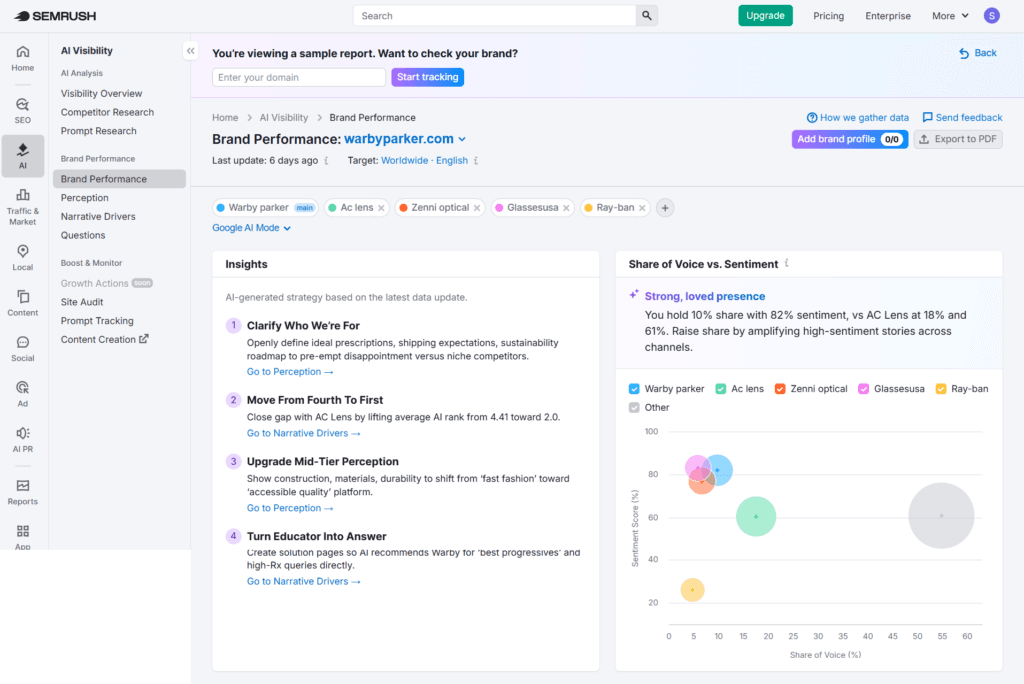Click the Social sidebar icon
The width and height of the screenshot is (1024, 684).
click(x=22, y=347)
